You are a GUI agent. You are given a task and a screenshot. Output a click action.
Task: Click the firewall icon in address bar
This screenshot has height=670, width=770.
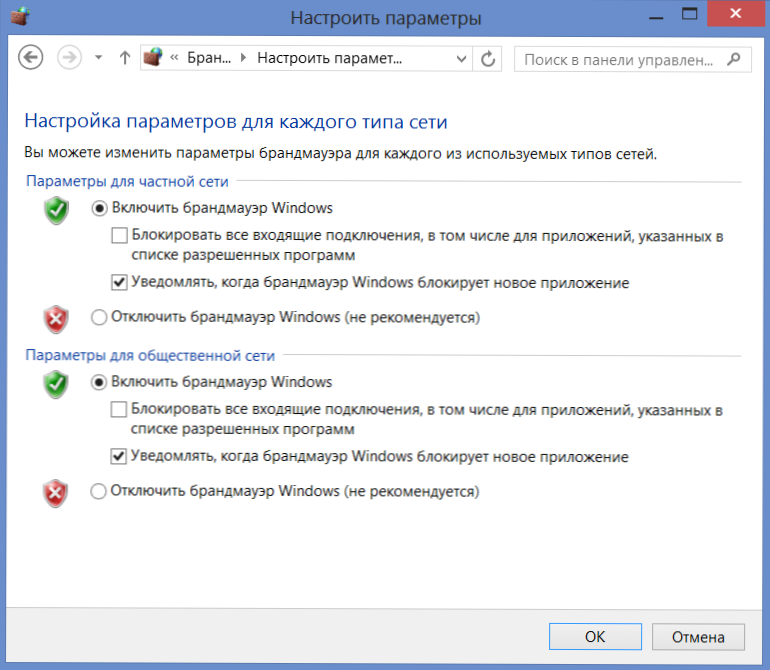click(x=153, y=57)
